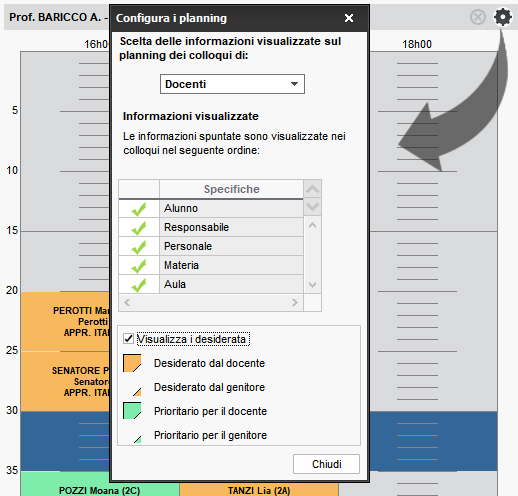Click the Chiudi button
Viewport: 518px width, 496px height.
pyautogui.click(x=326, y=464)
